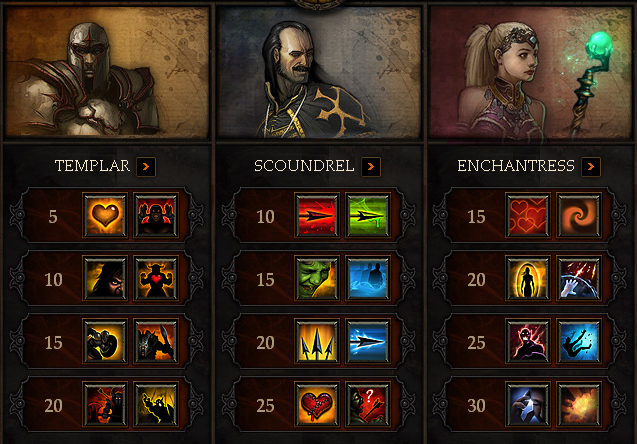Viewport: 637px width, 444px height.
Task: Expand Enchantress details with orange arrow
Action: point(591,167)
